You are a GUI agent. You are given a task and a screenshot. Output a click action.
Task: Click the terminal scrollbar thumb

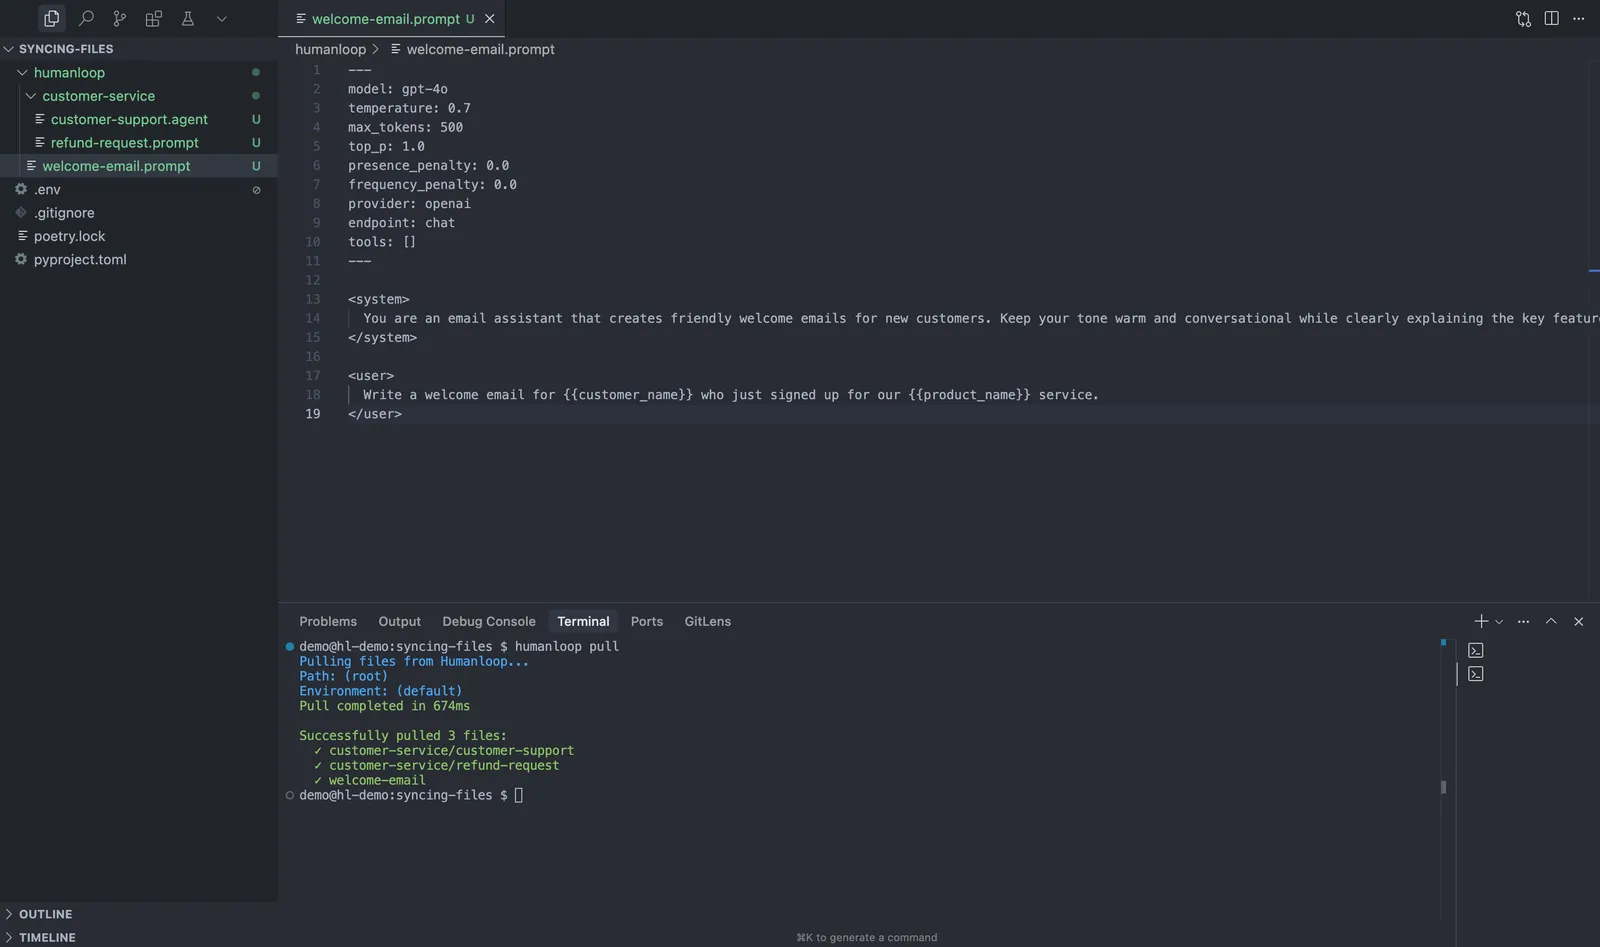point(1443,787)
